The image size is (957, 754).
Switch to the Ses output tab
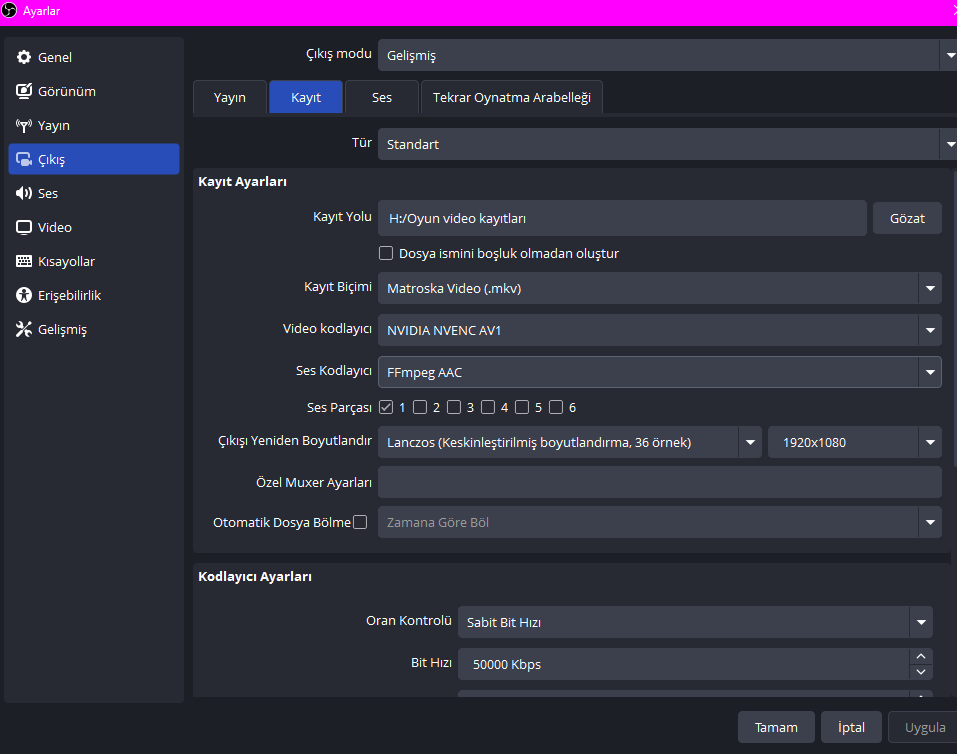[382, 97]
